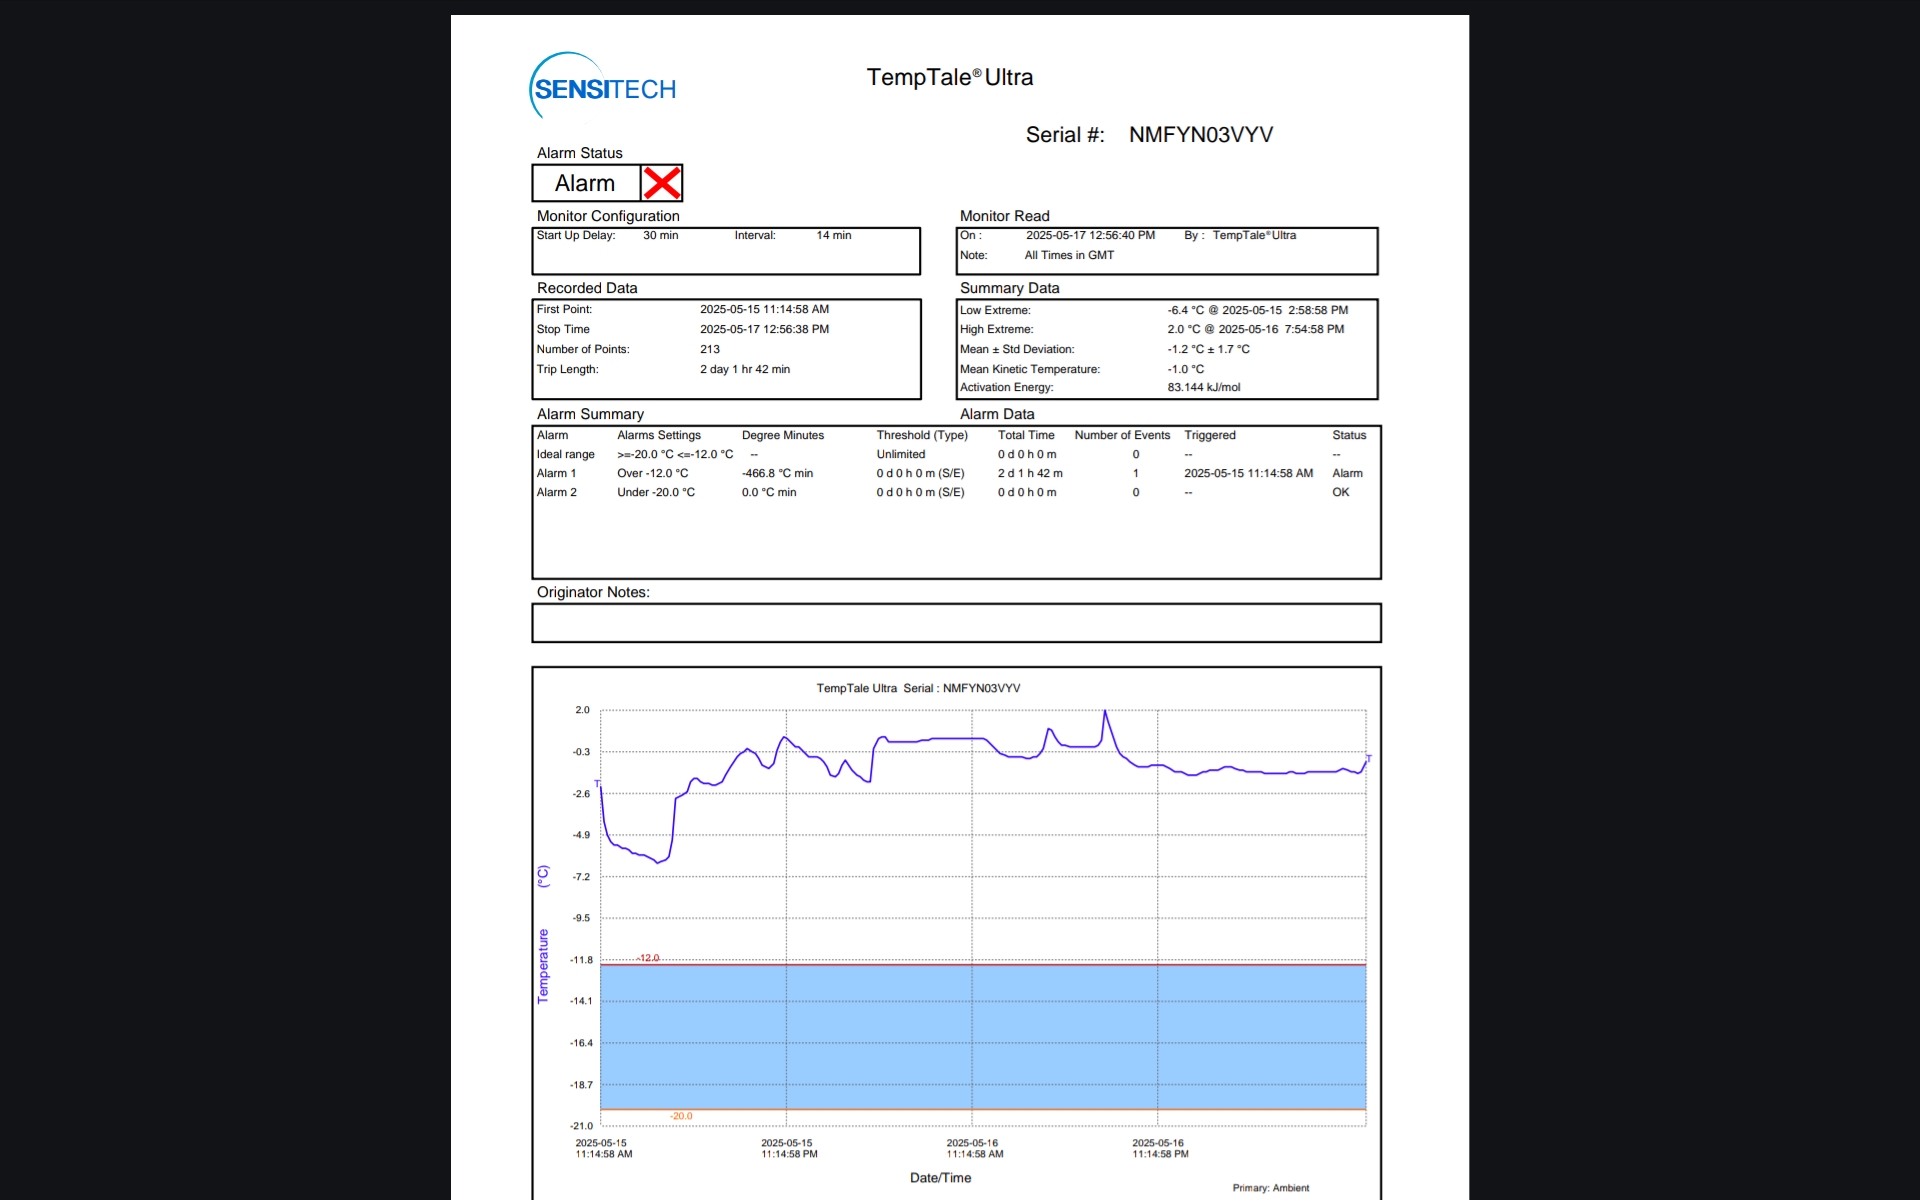Click the red X alarm status icon
Image resolution: width=1920 pixels, height=1200 pixels.
(x=662, y=183)
